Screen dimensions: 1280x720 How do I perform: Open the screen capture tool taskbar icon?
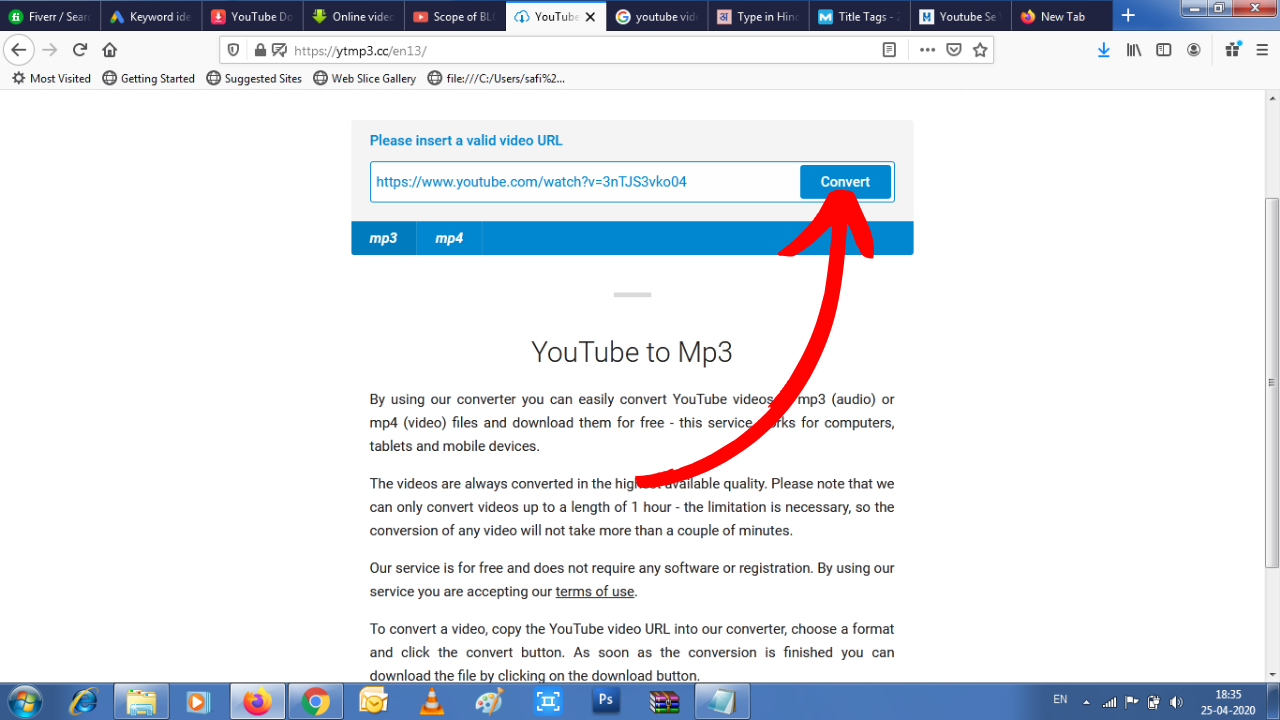547,702
